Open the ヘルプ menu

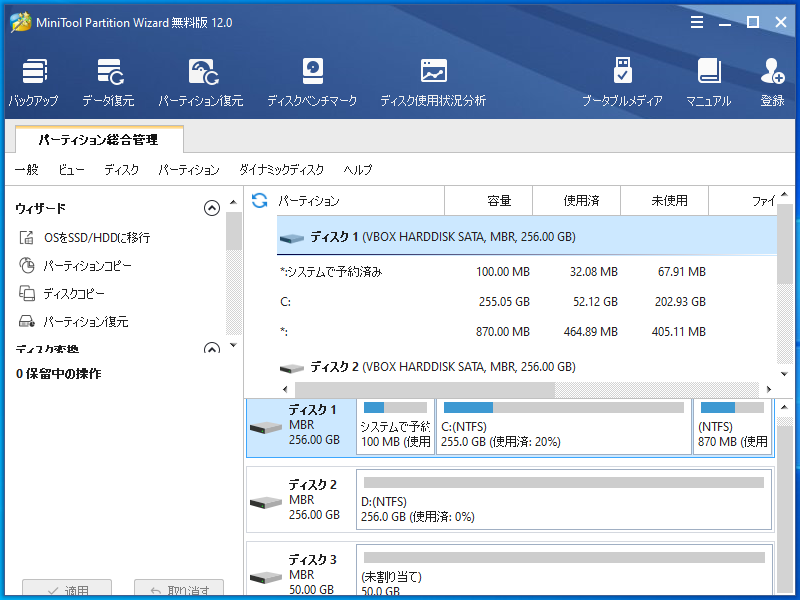358,169
